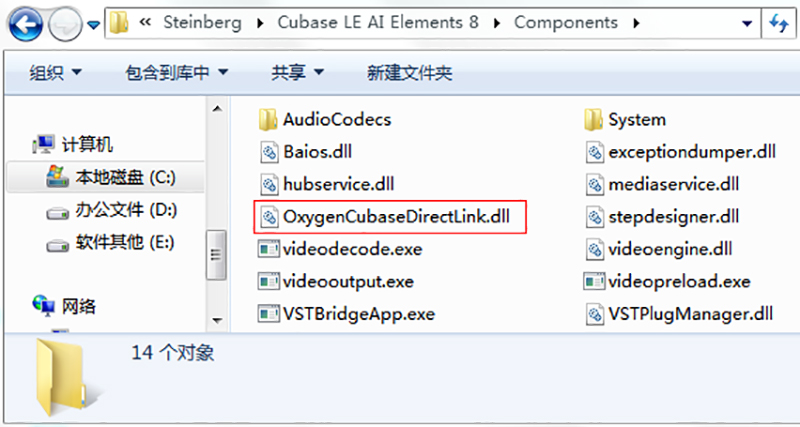Image resolution: width=800 pixels, height=427 pixels.
Task: Click the refresh icon beside address bar
Action: pyautogui.click(x=779, y=24)
